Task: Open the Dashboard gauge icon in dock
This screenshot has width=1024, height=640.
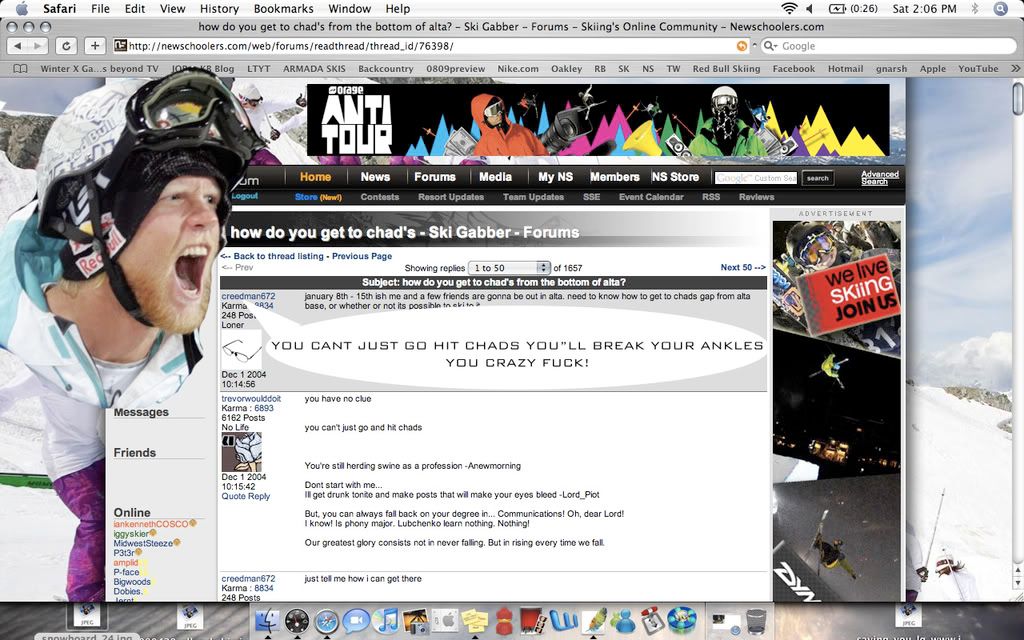Action: [297, 621]
